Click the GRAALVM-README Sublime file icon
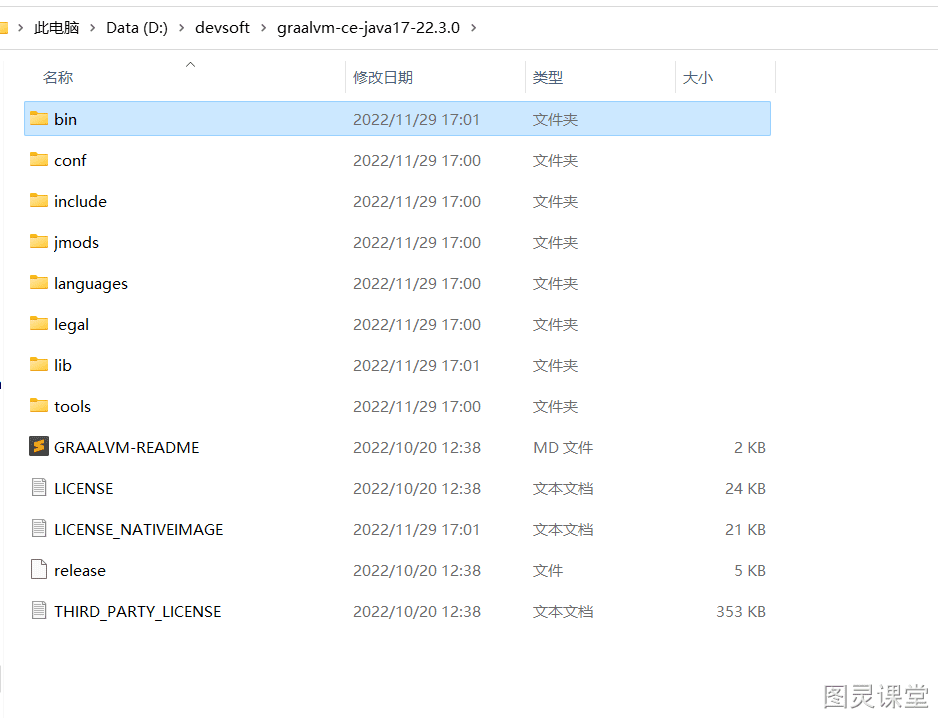Image resolution: width=938 pixels, height=718 pixels. (39, 446)
